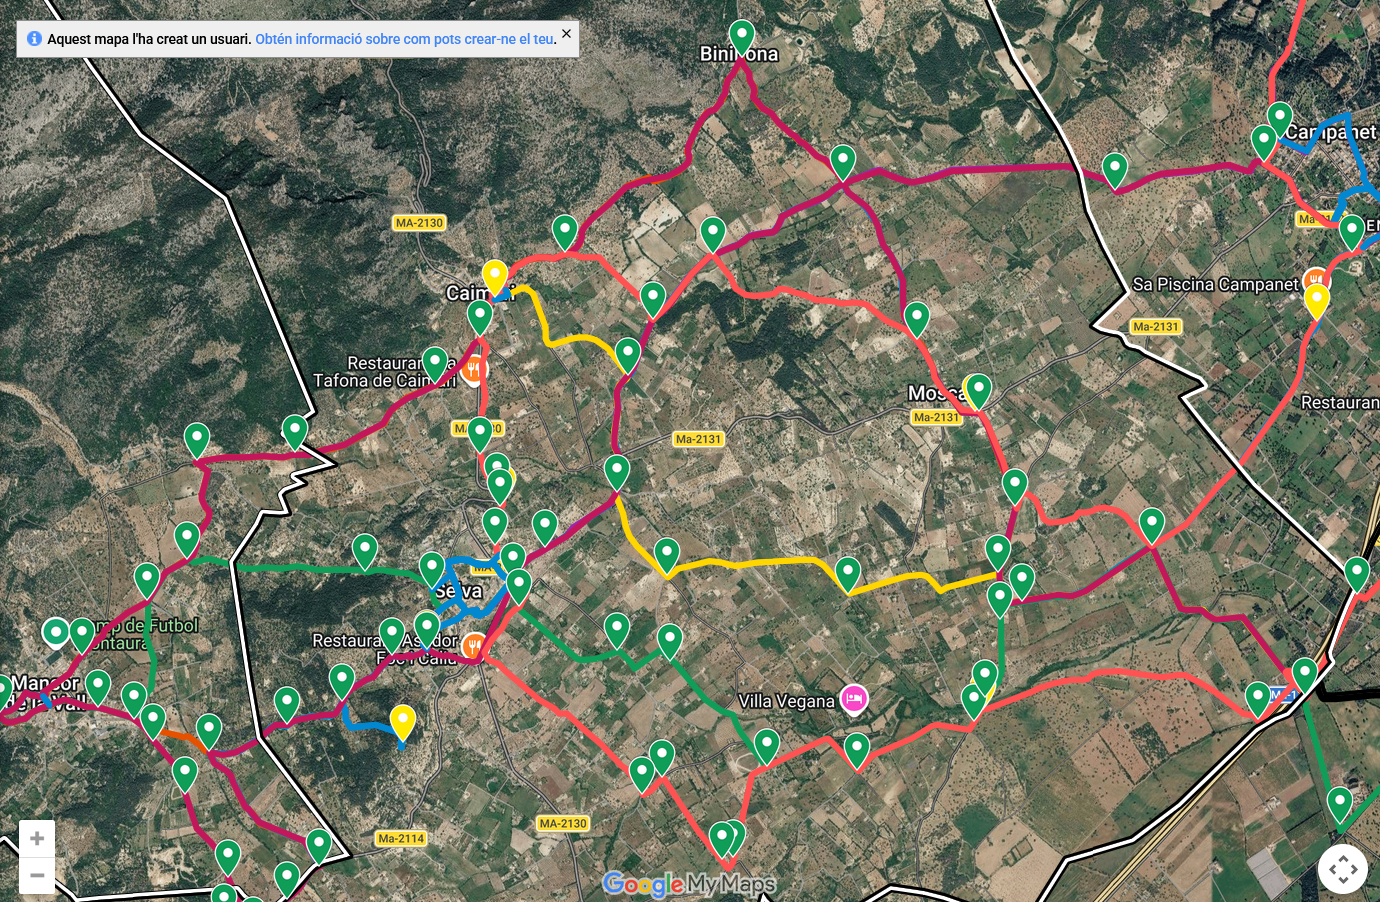Click the Sa Piscina Campanet label
The width and height of the screenshot is (1380, 902).
tap(1215, 284)
